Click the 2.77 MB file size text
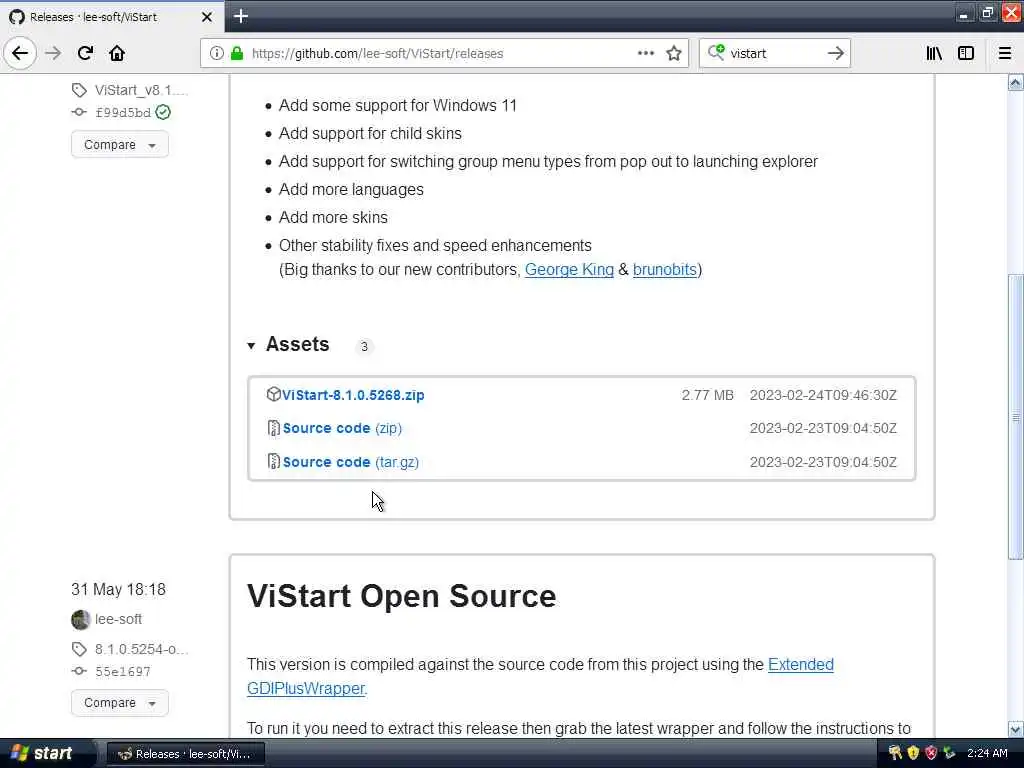 tap(707, 395)
